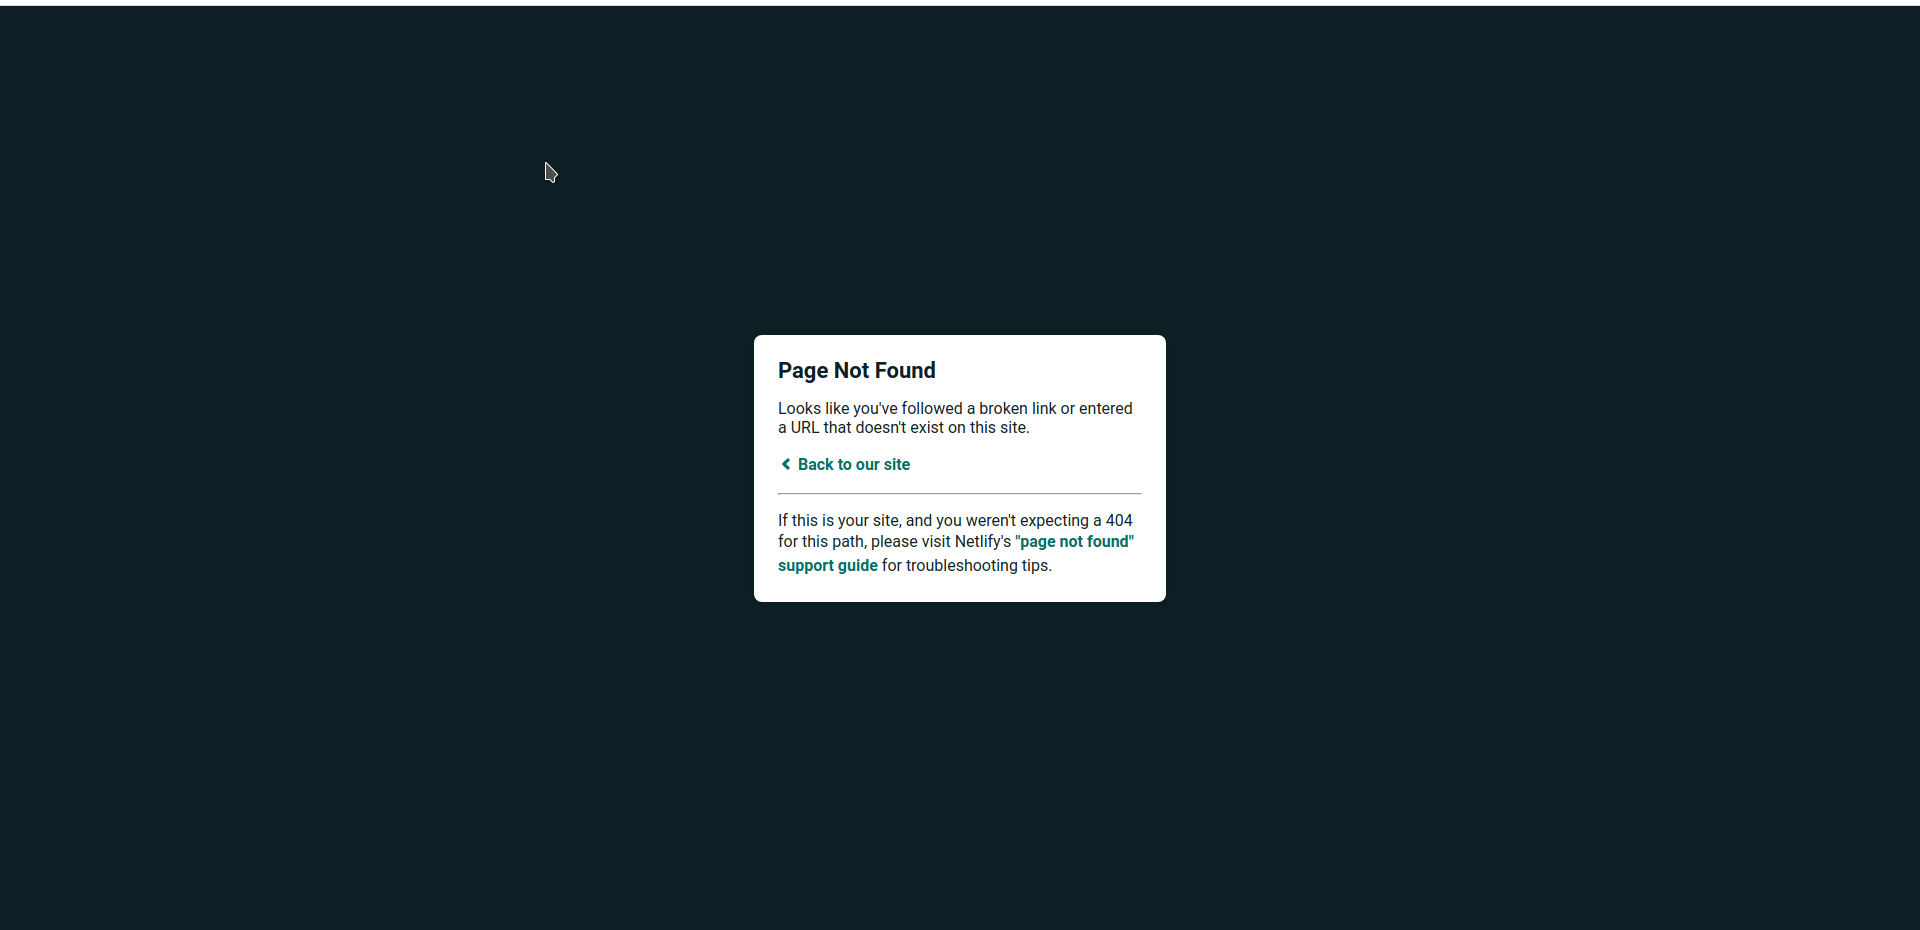The height and width of the screenshot is (930, 1920).
Task: Click the mouse cursor arrow shown on screen
Action: pyautogui.click(x=551, y=173)
